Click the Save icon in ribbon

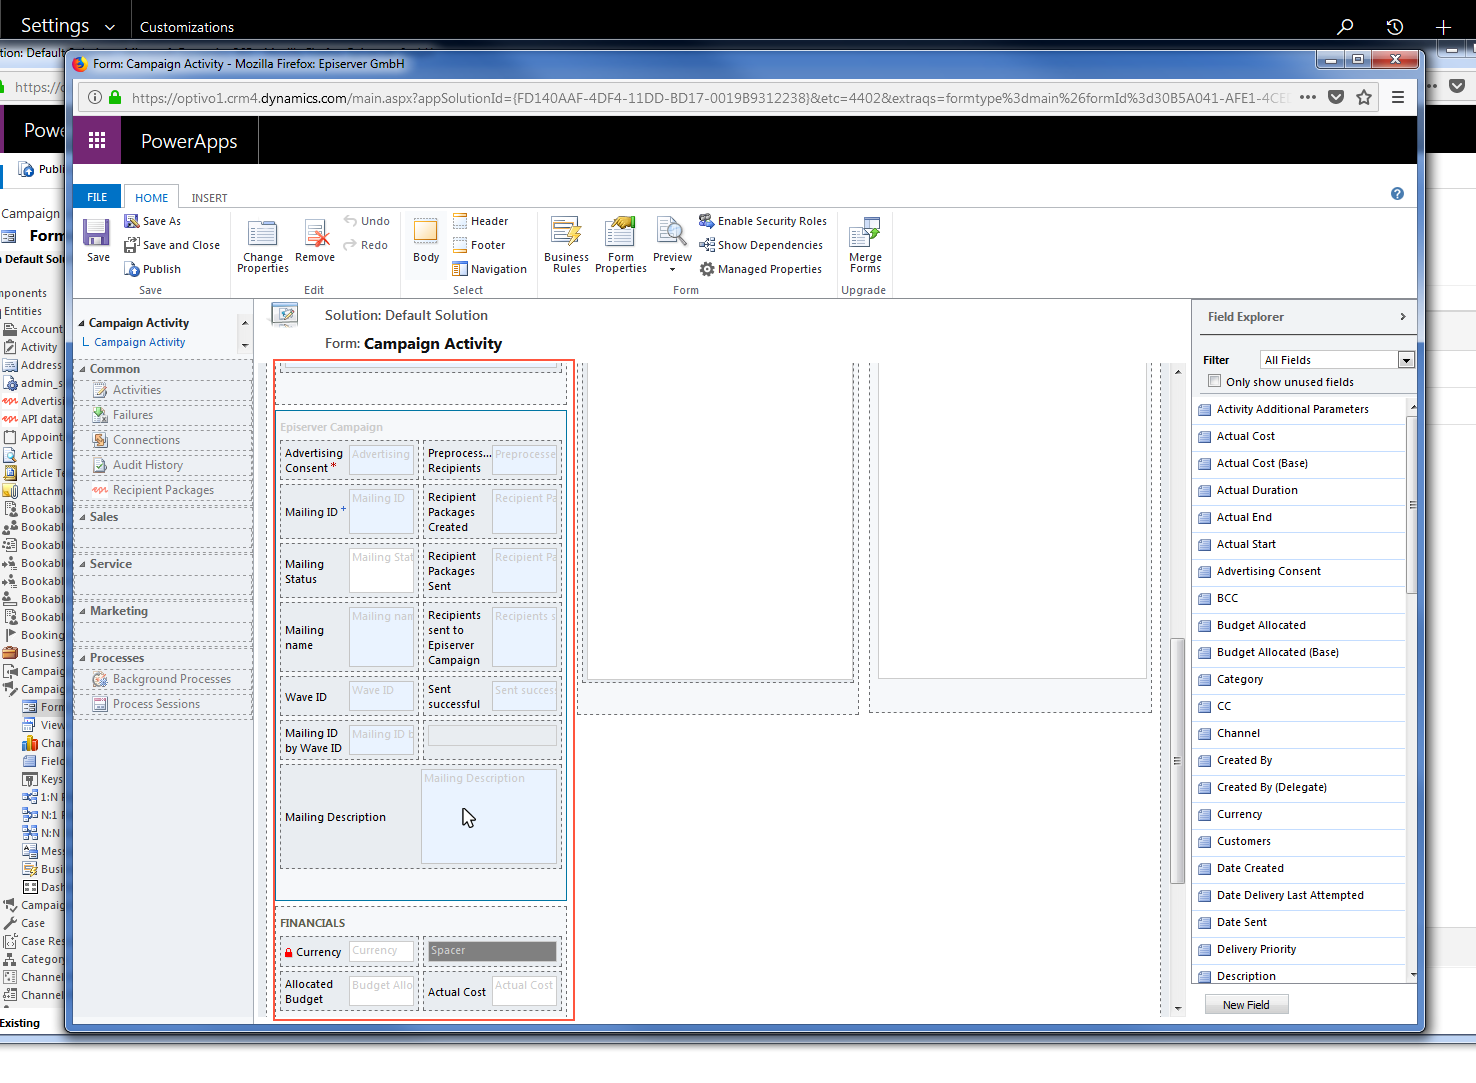coord(97,240)
